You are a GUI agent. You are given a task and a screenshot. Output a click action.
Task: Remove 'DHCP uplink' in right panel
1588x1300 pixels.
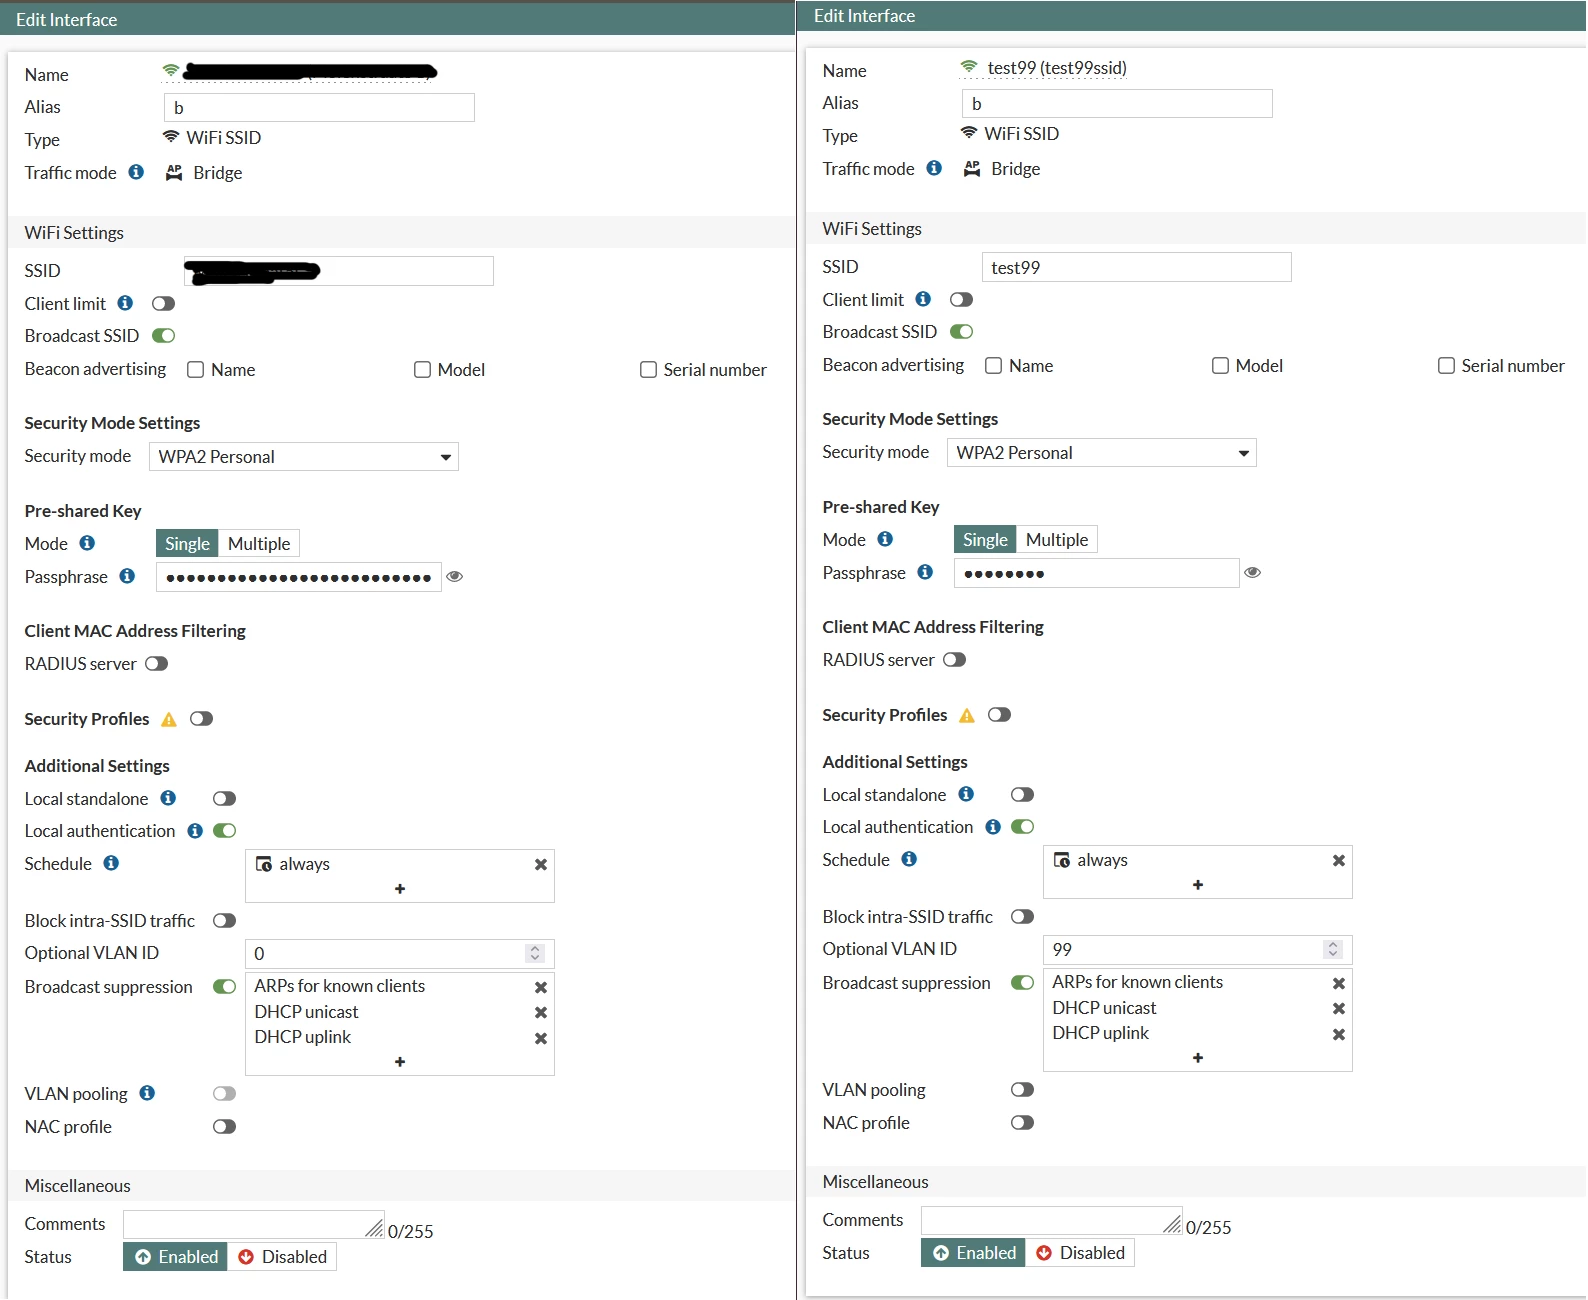click(x=1339, y=1034)
